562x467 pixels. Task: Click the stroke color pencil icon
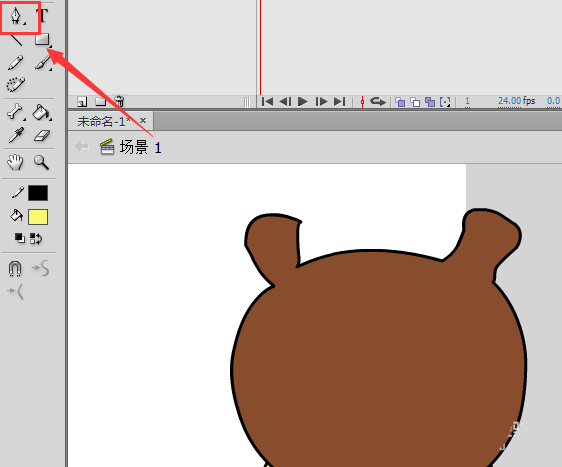pos(18,192)
